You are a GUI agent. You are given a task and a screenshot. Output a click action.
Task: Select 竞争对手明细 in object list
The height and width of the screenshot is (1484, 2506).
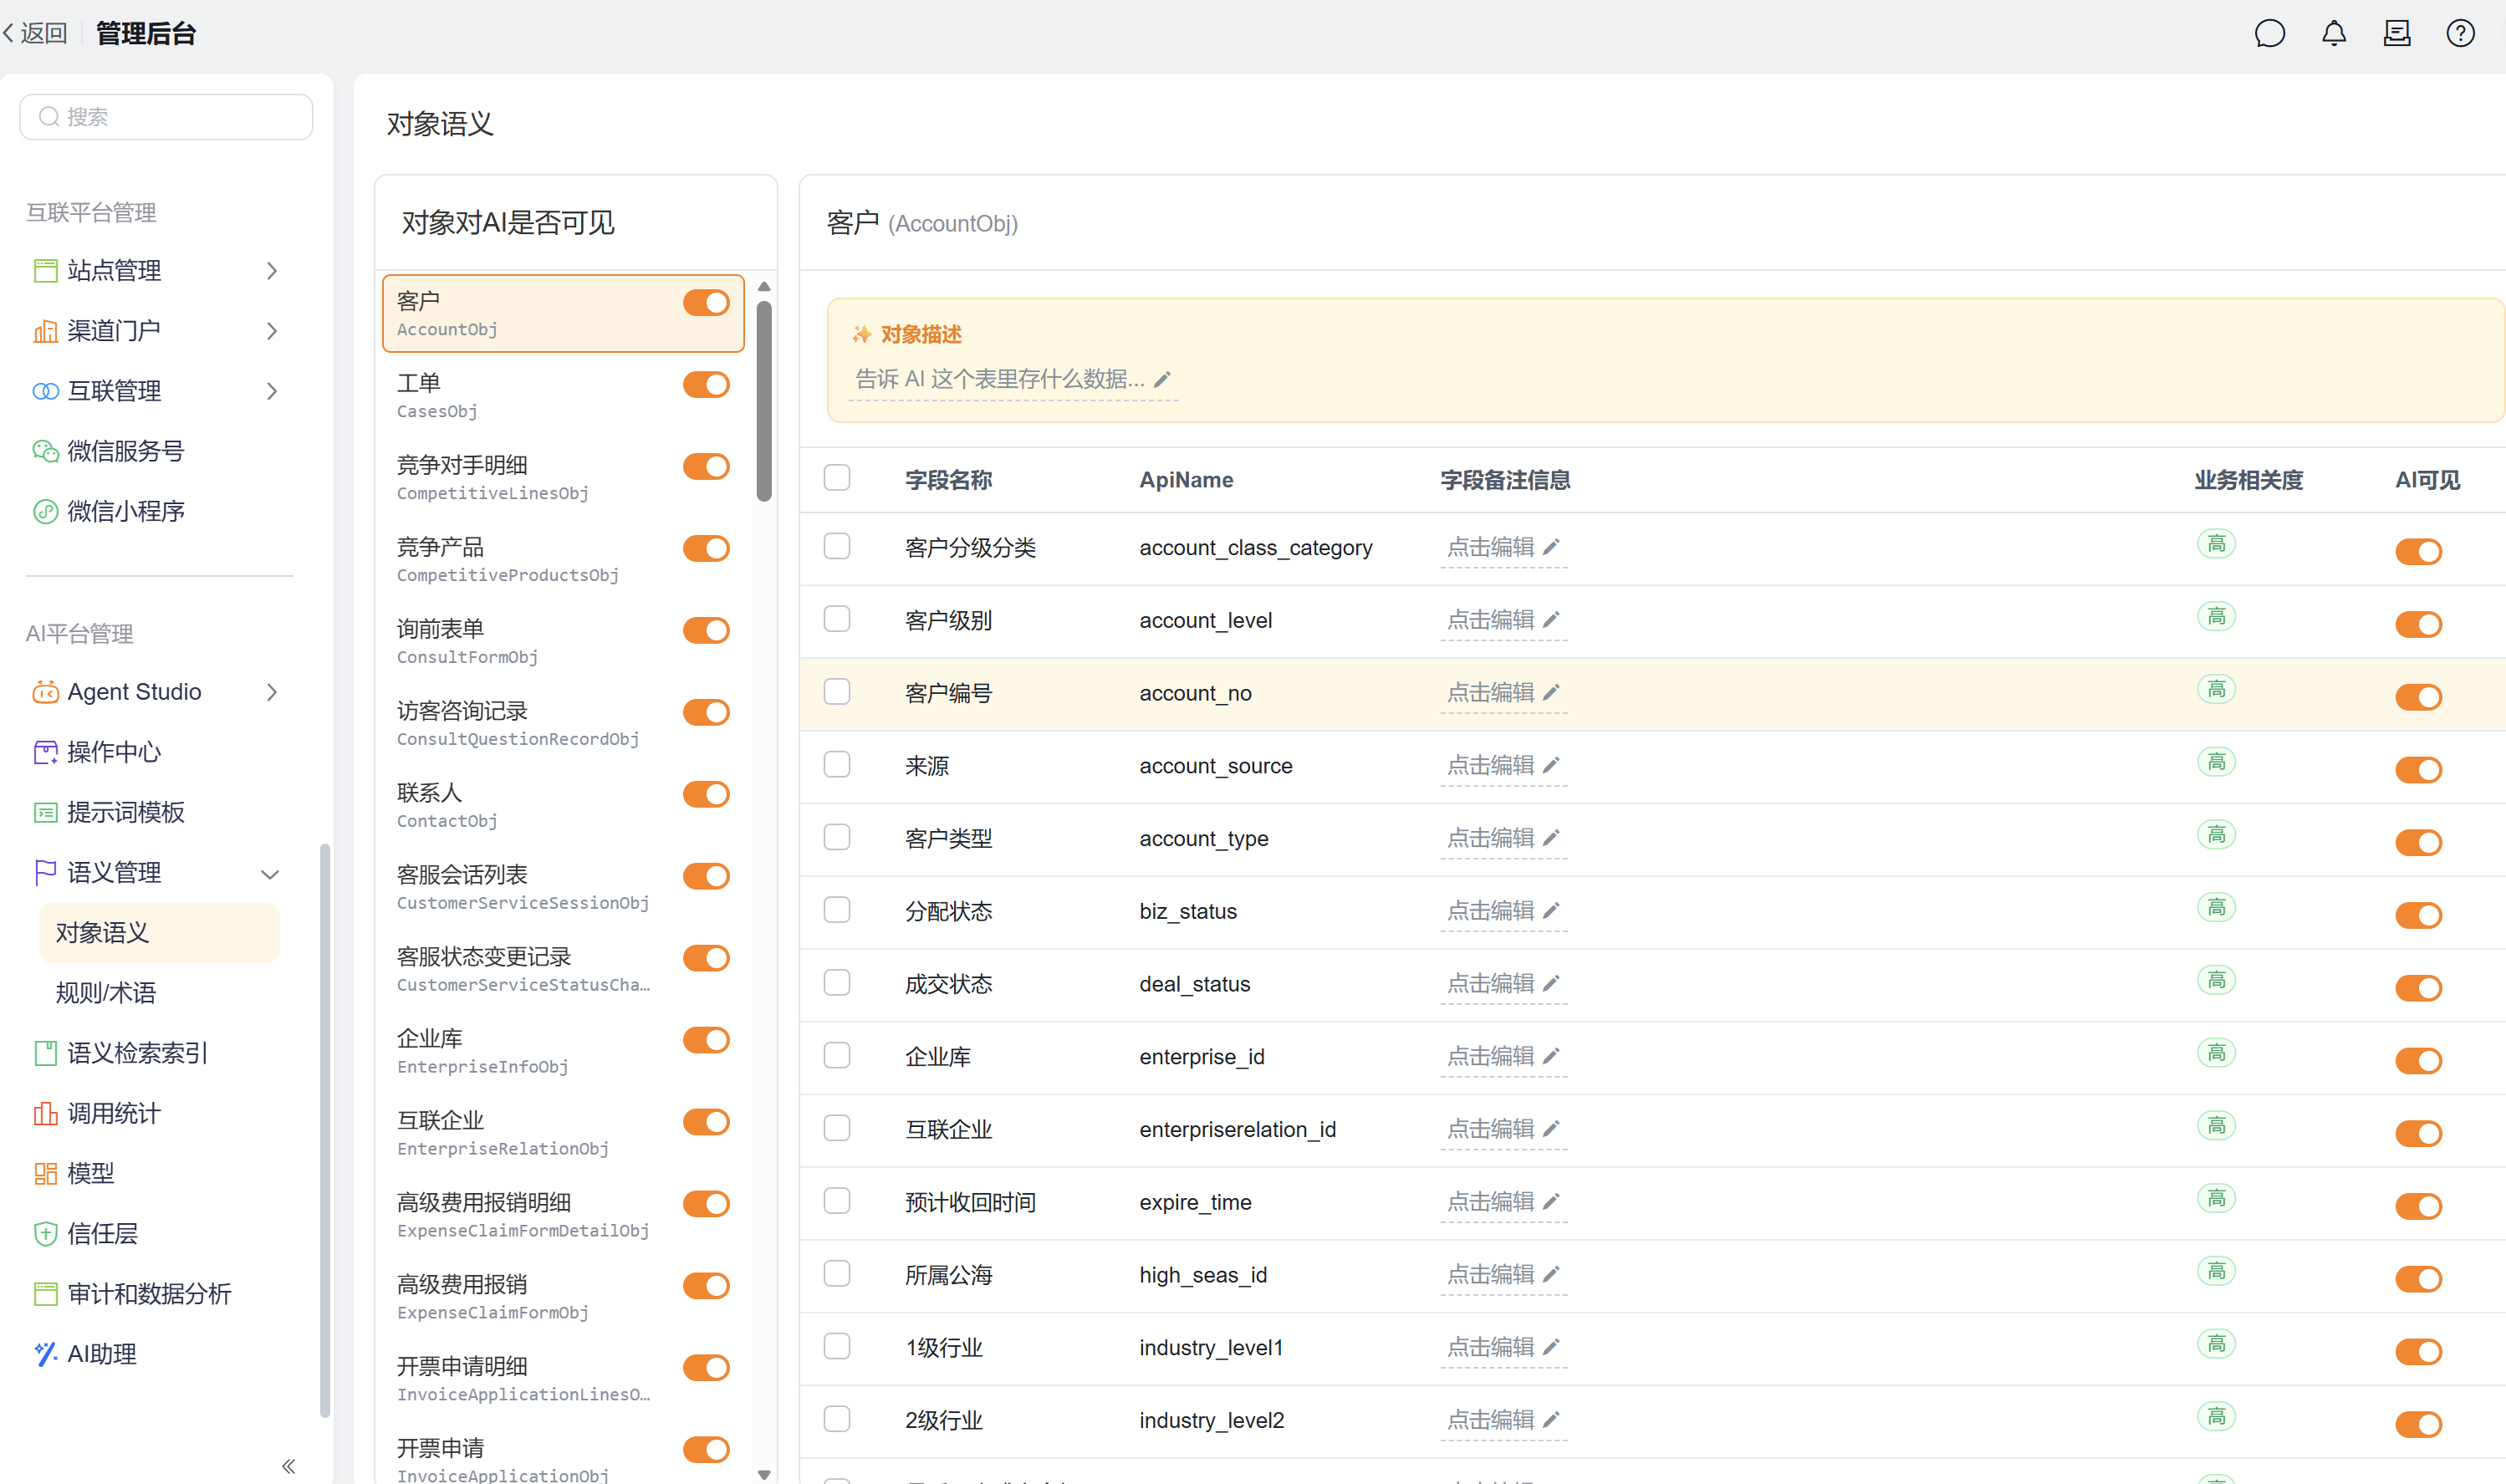(x=563, y=478)
